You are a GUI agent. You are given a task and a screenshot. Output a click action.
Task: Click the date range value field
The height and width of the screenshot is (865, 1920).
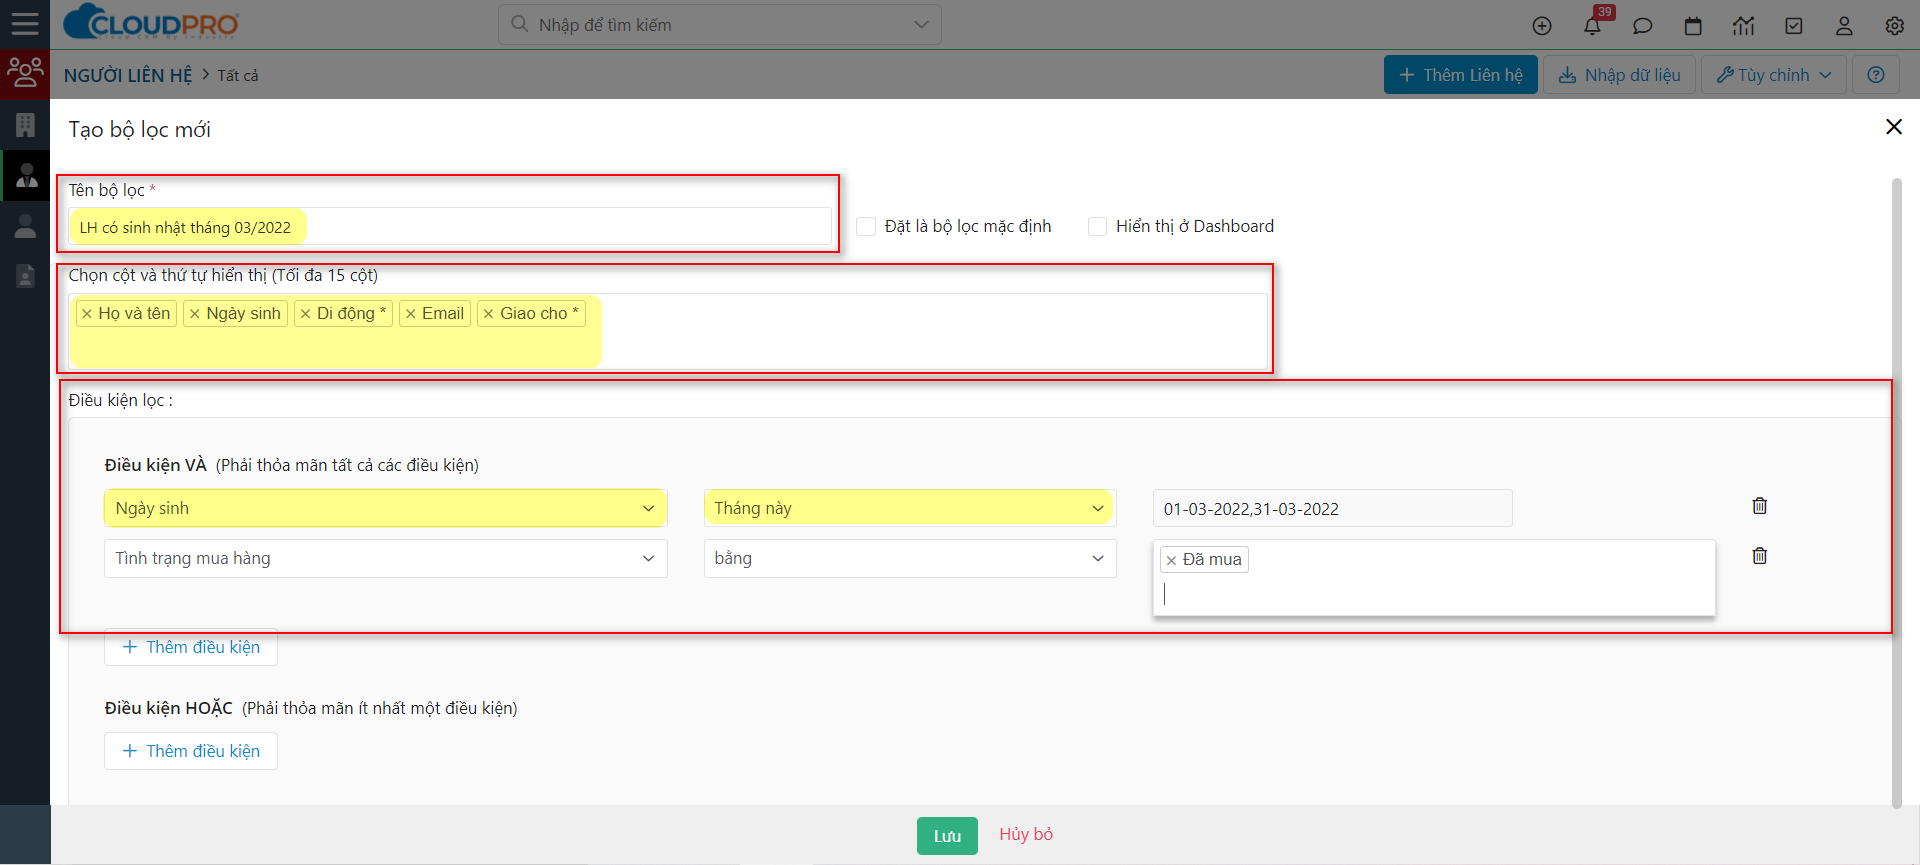pos(1332,508)
